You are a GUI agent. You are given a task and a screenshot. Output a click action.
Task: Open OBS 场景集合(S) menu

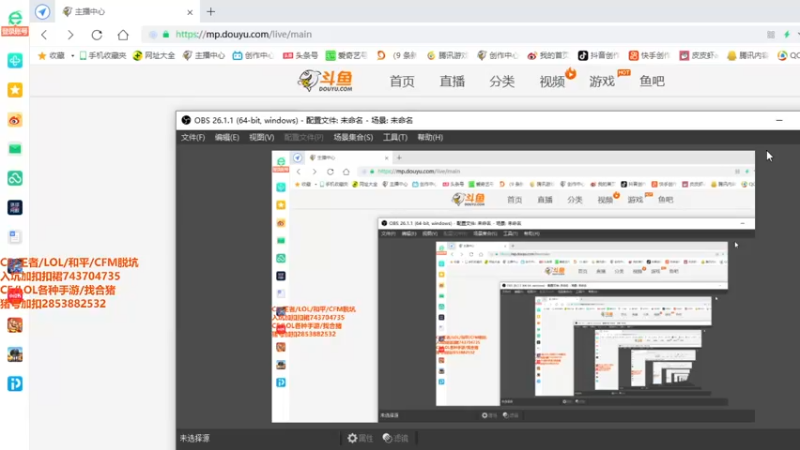pyautogui.click(x=353, y=137)
